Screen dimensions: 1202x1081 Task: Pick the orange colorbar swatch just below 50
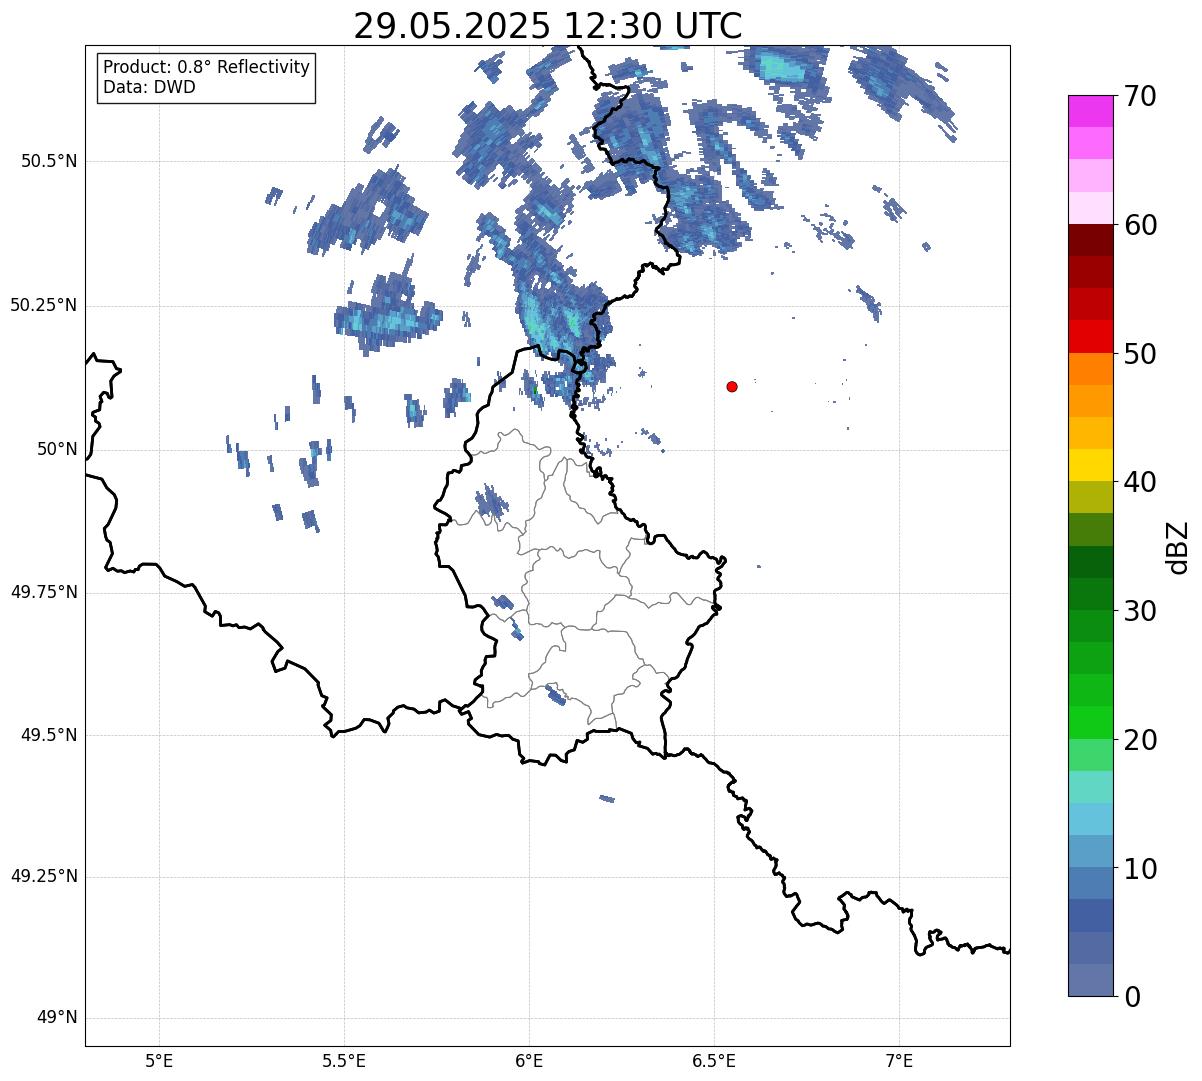point(1090,369)
